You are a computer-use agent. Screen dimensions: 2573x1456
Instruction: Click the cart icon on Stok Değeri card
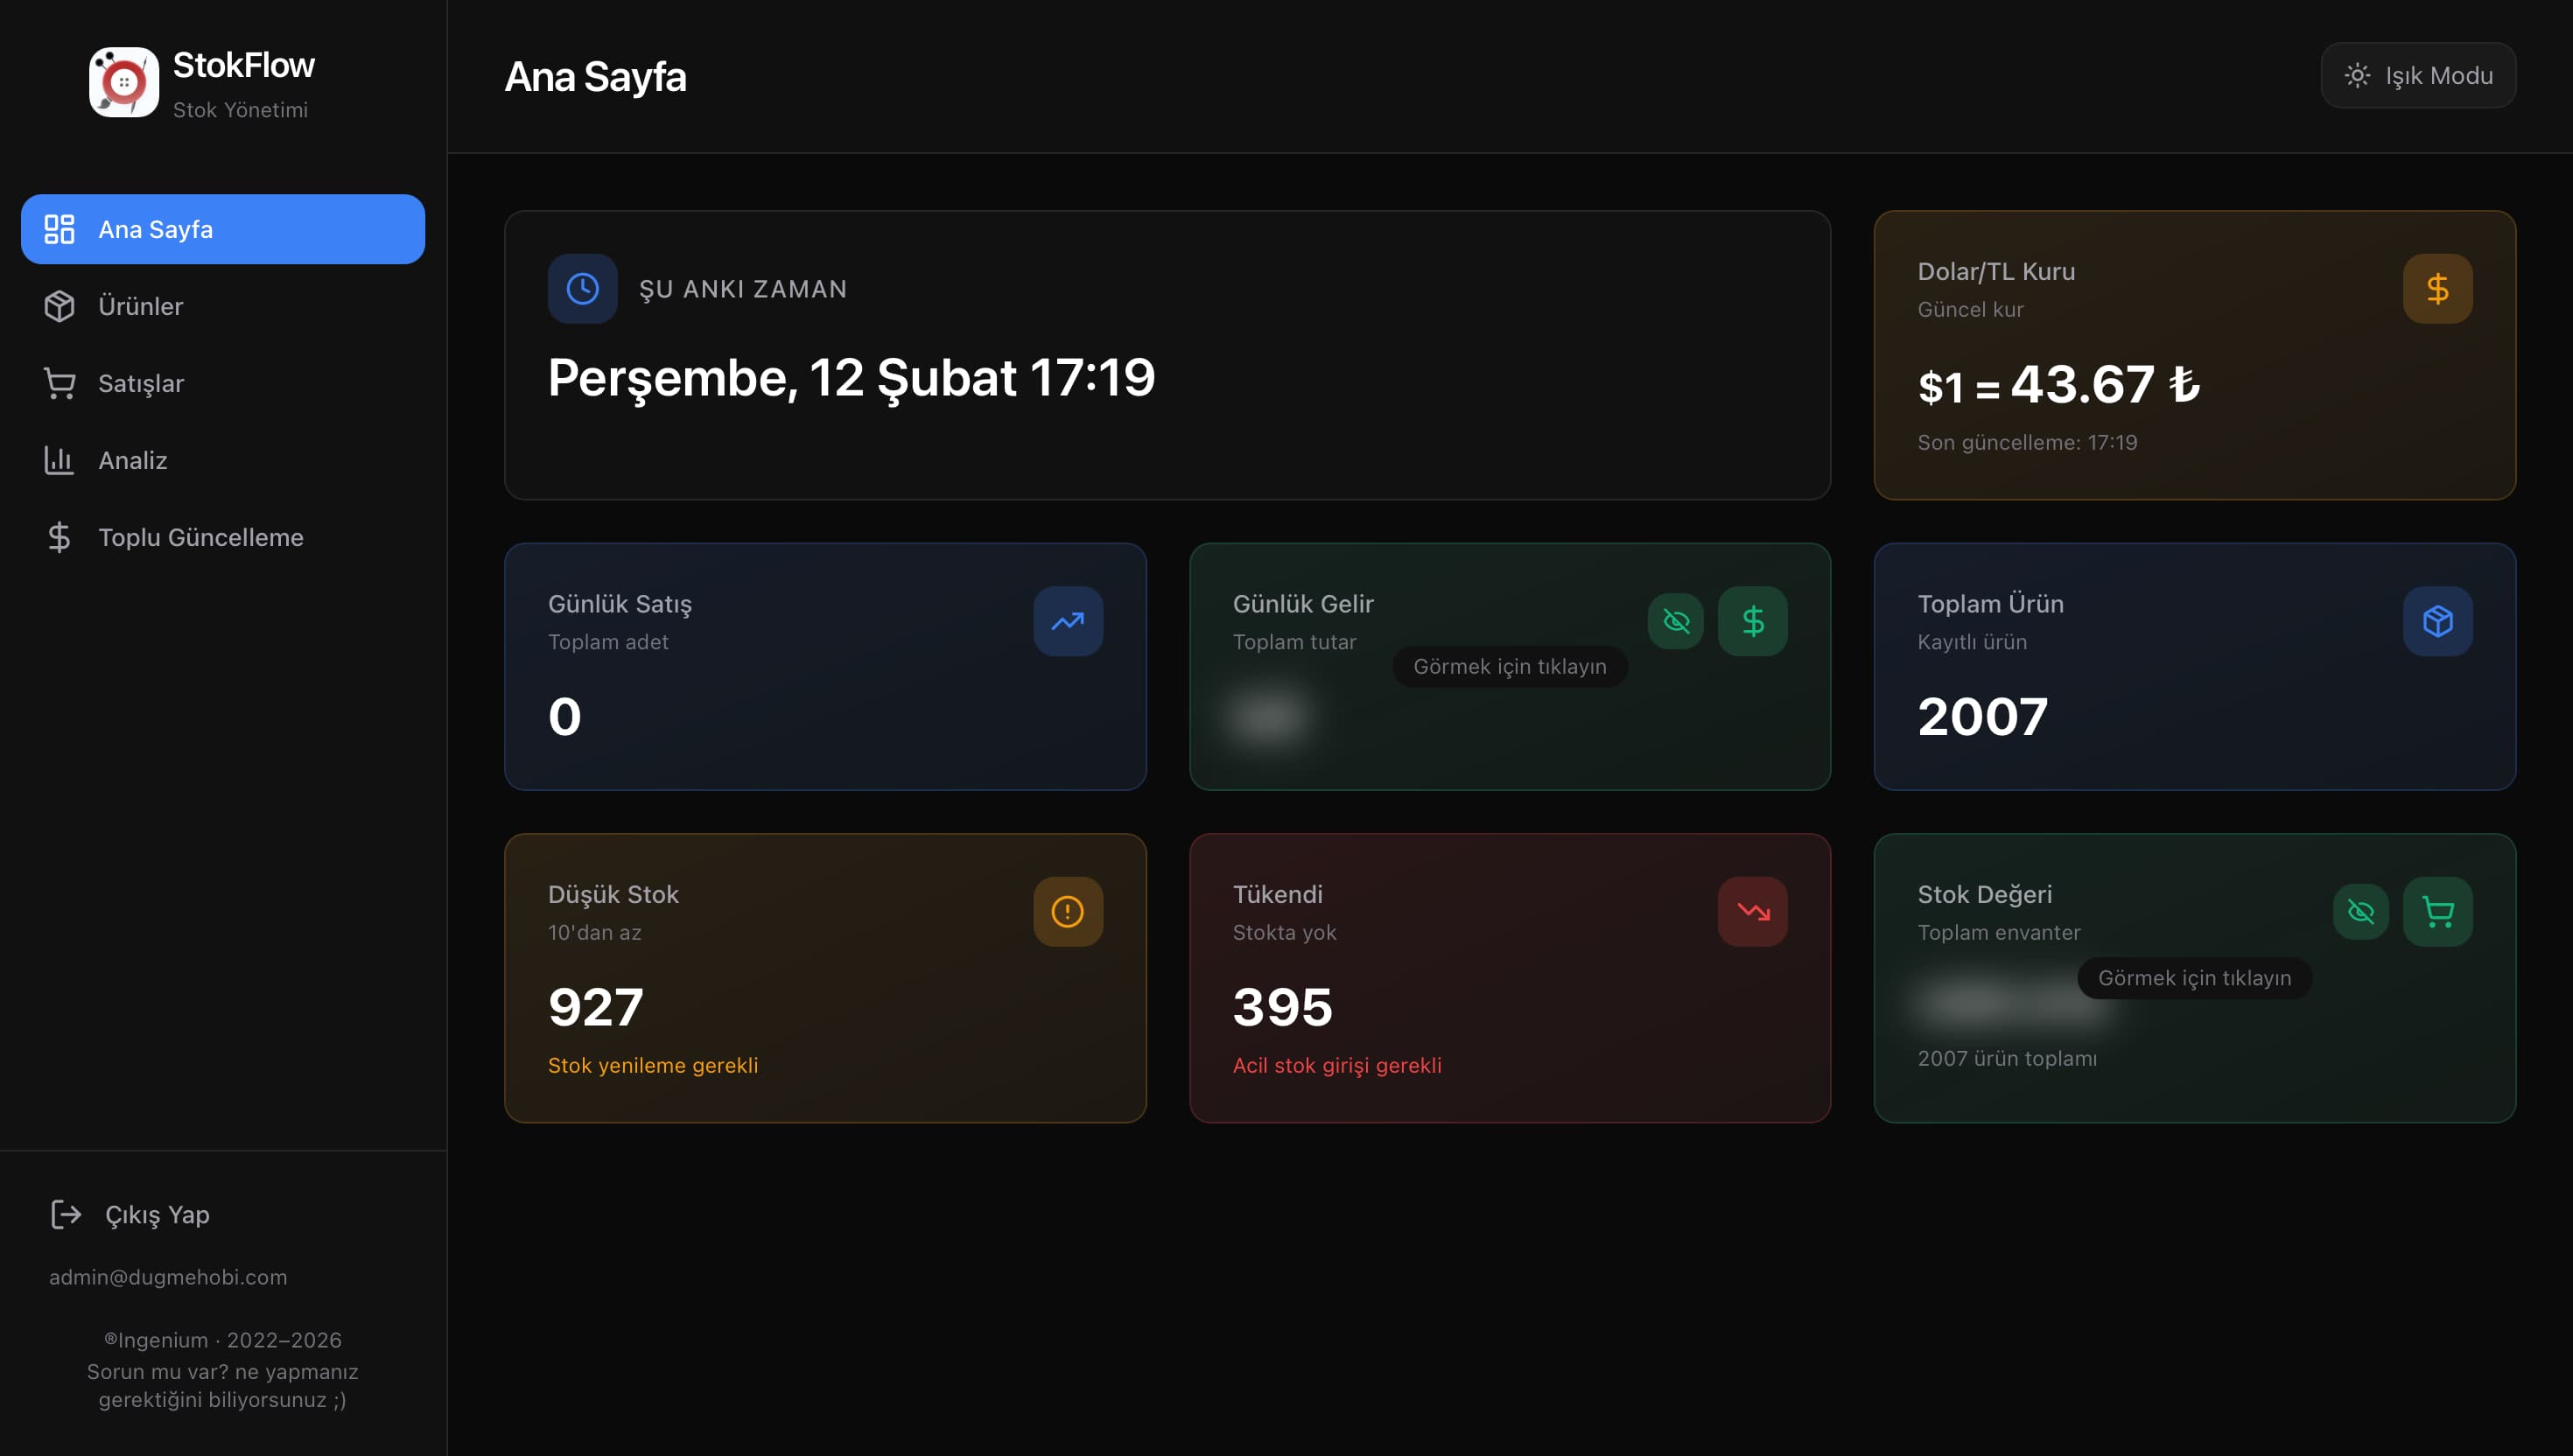pyautogui.click(x=2437, y=911)
